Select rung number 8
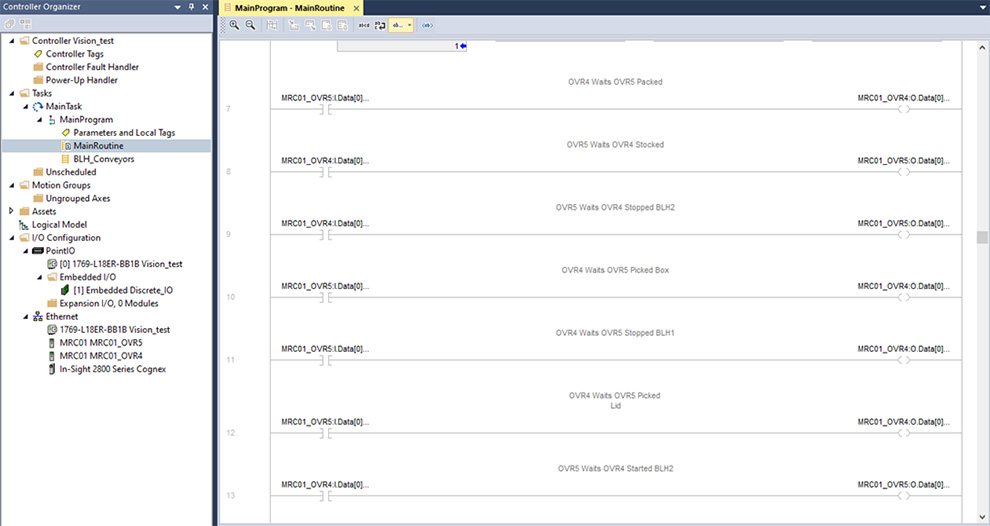990x526 pixels. tap(229, 172)
